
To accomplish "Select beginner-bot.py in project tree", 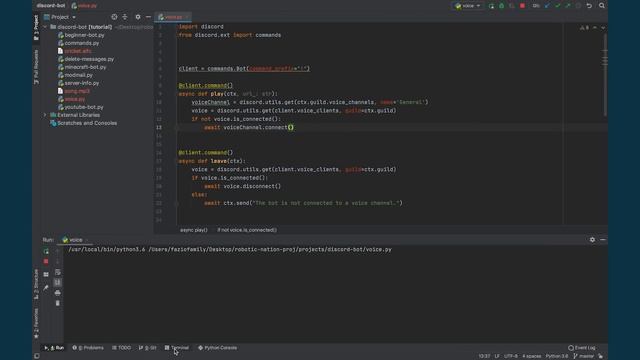I will (x=81, y=35).
